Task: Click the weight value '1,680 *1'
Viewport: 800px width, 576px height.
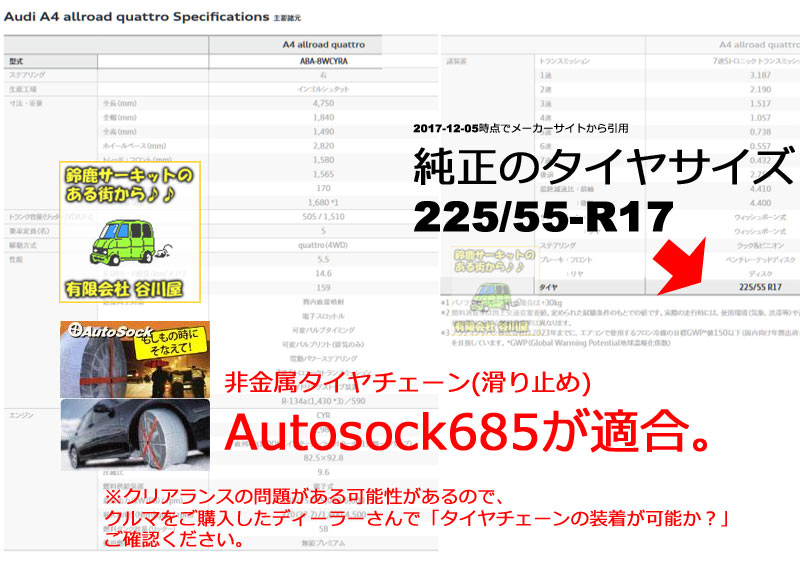Action: tap(323, 203)
